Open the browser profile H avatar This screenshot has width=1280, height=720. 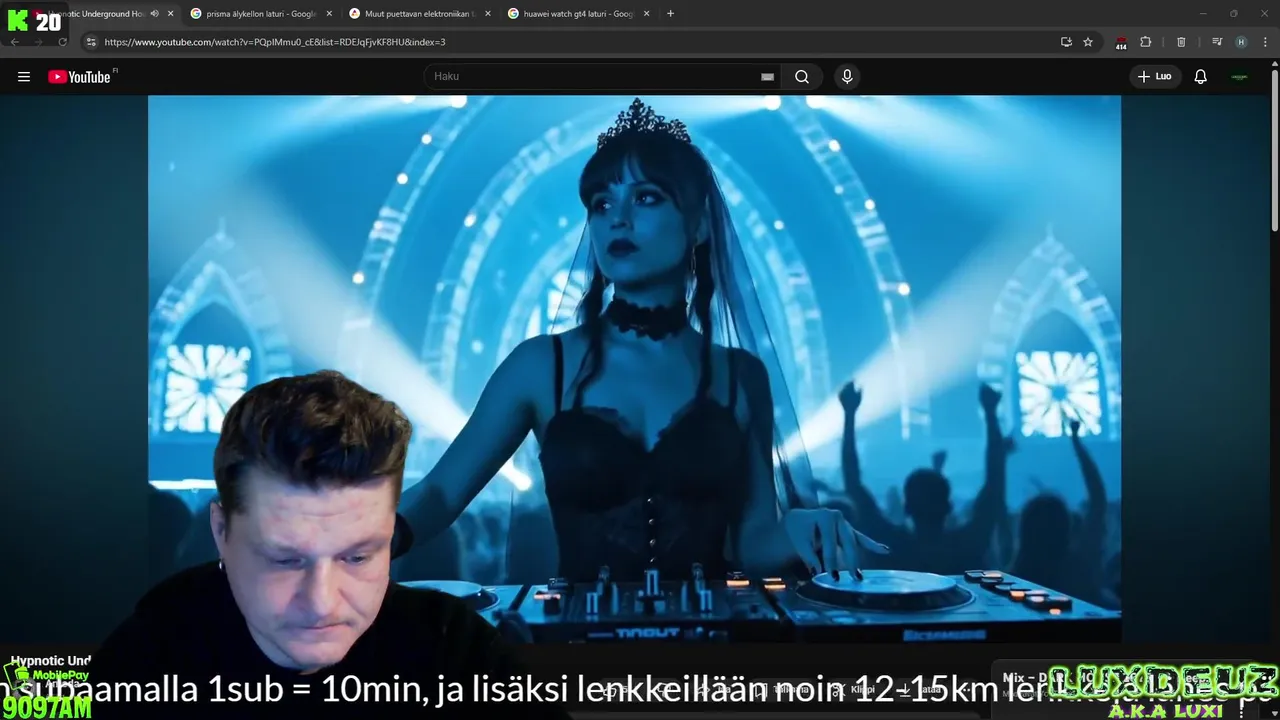pos(1241,42)
